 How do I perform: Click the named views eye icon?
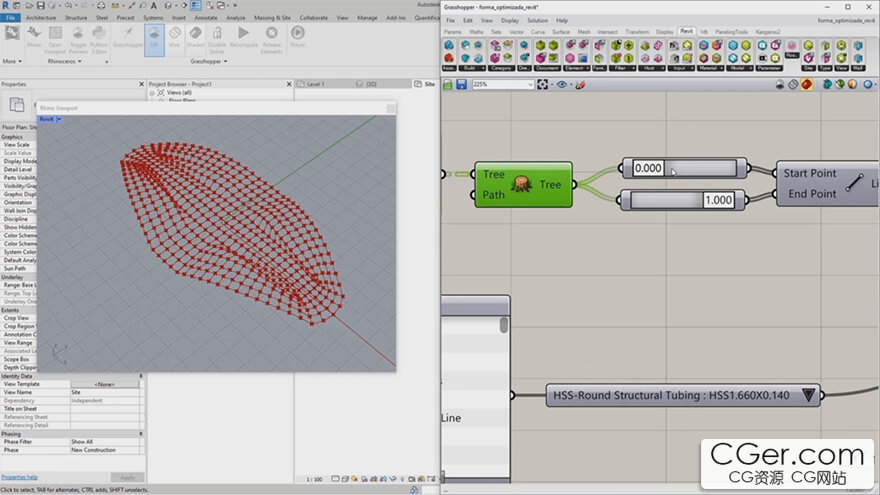click(561, 84)
